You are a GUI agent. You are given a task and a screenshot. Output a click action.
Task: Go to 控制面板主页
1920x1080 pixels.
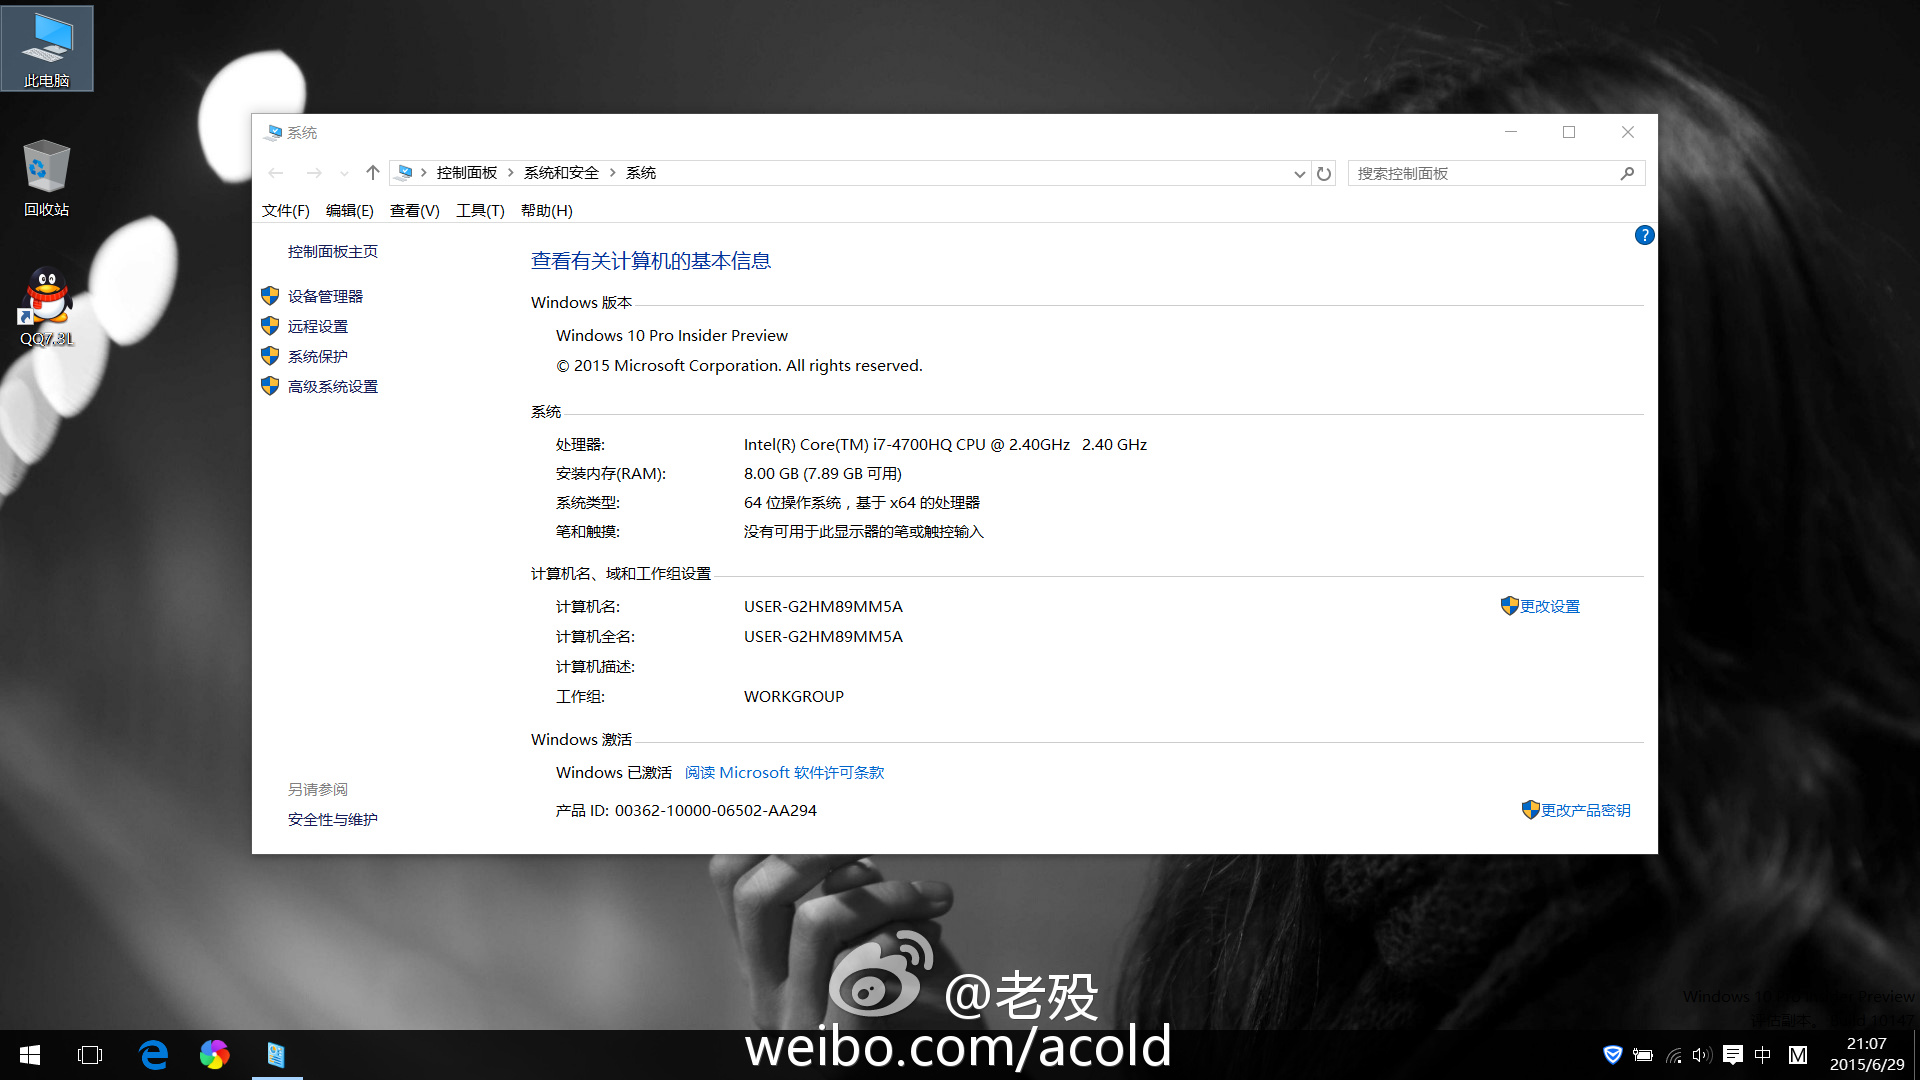[x=333, y=252]
